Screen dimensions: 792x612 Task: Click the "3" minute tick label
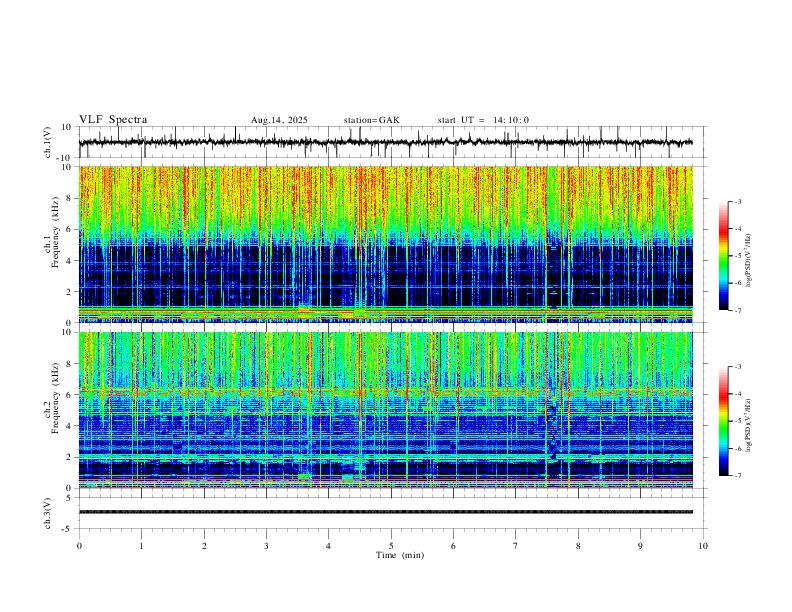(266, 546)
